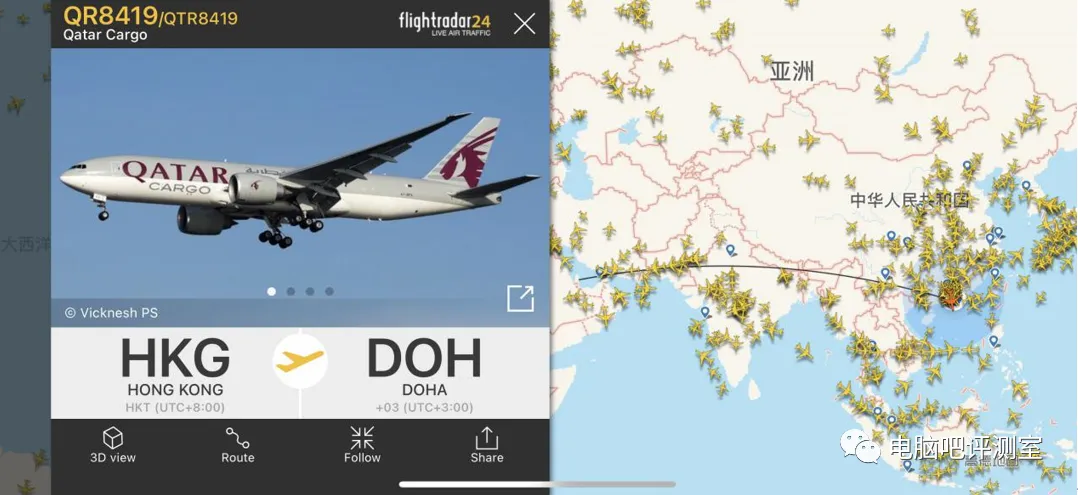This screenshot has height=495, width=1078.
Task: Click the flightradar24 logo
Action: [445, 23]
